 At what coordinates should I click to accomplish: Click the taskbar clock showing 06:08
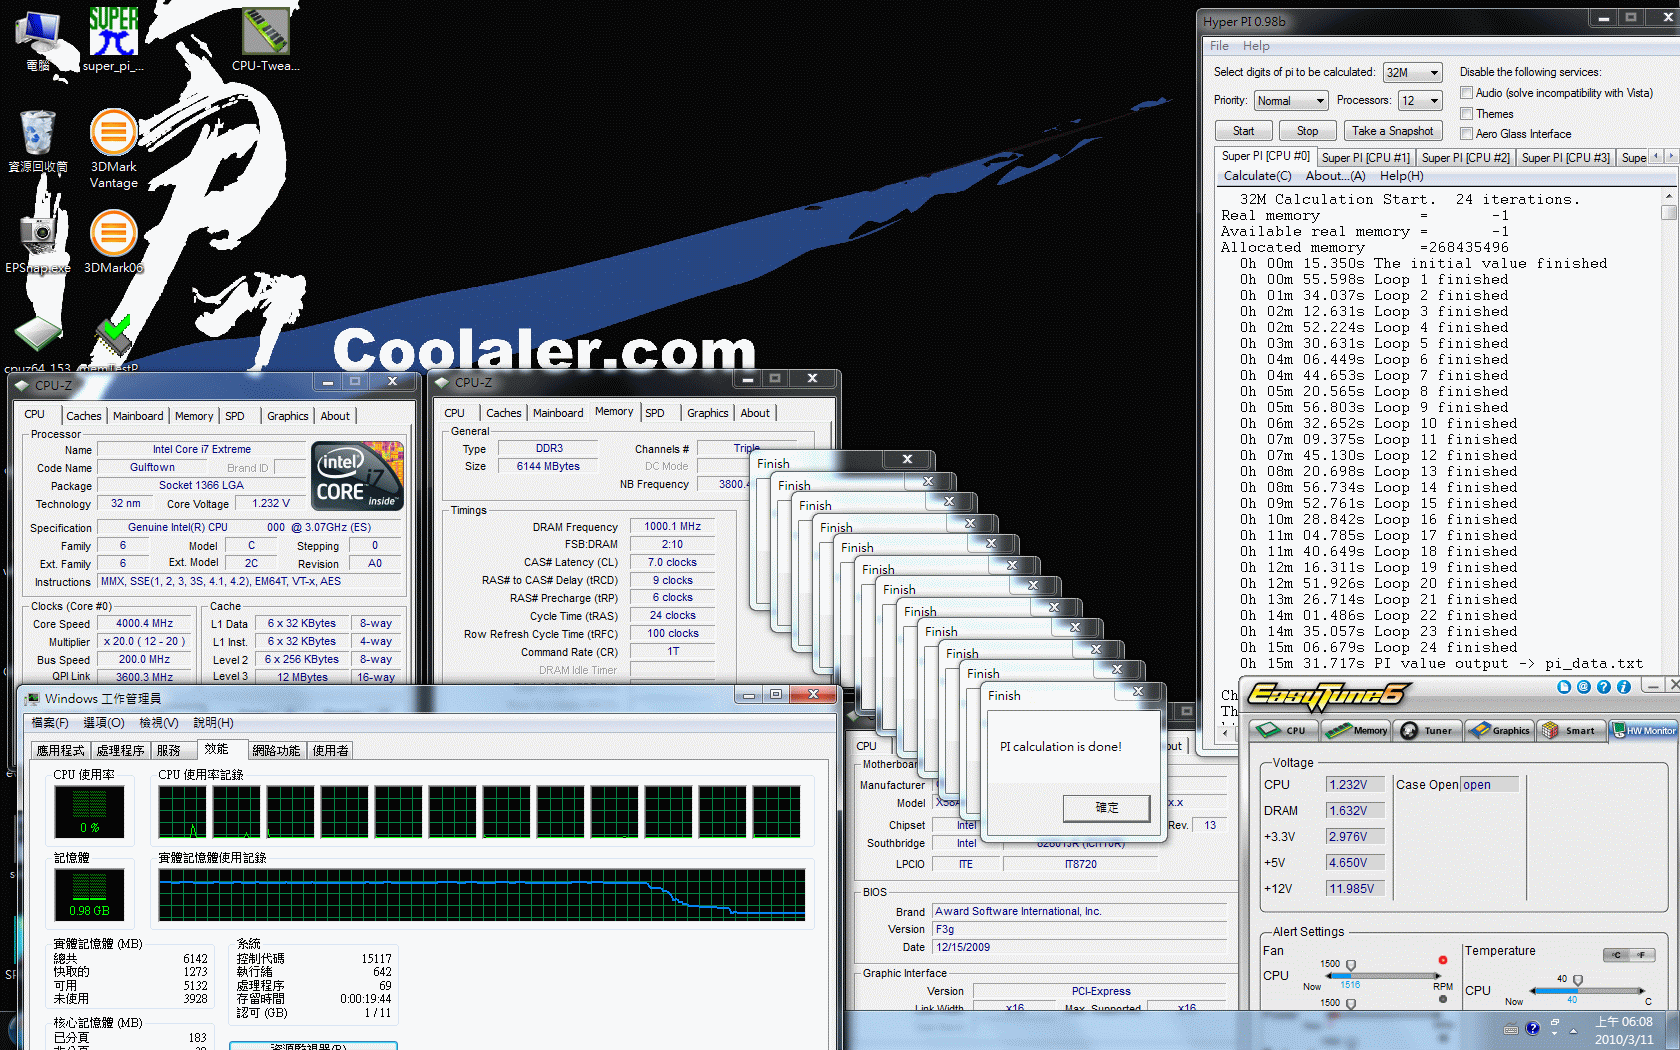pos(1623,1030)
